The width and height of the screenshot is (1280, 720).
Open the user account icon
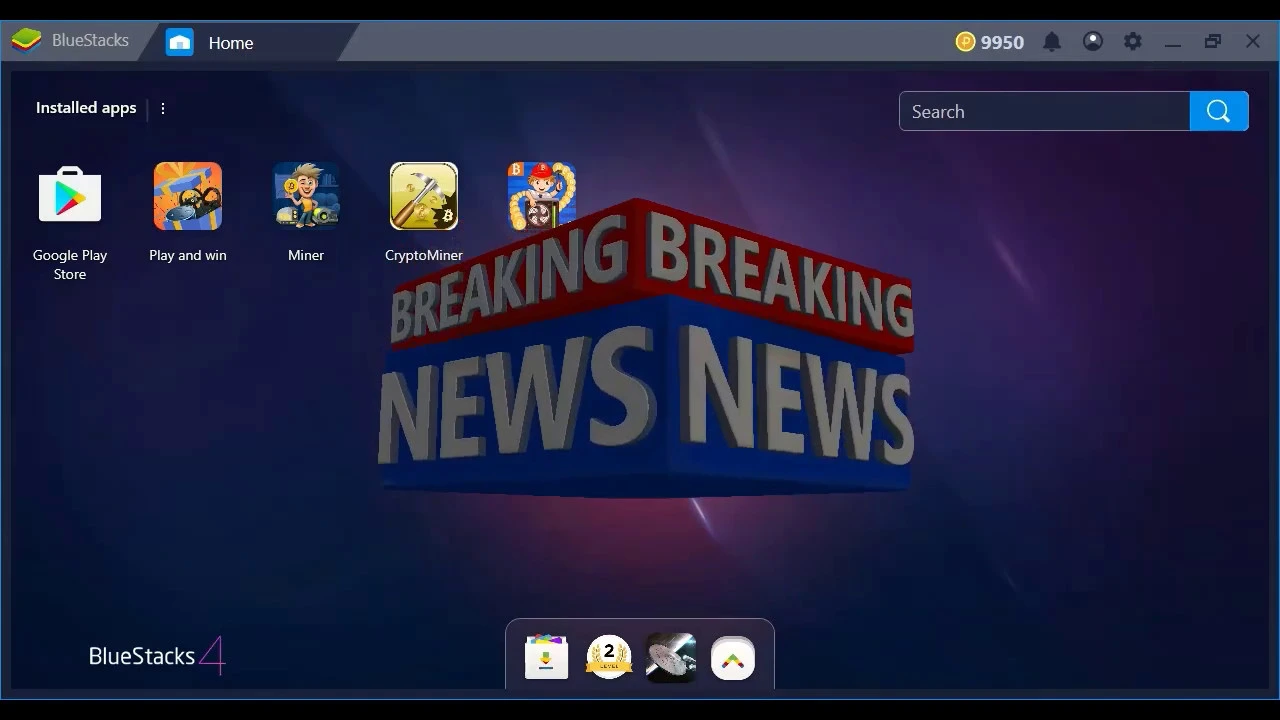[1093, 42]
